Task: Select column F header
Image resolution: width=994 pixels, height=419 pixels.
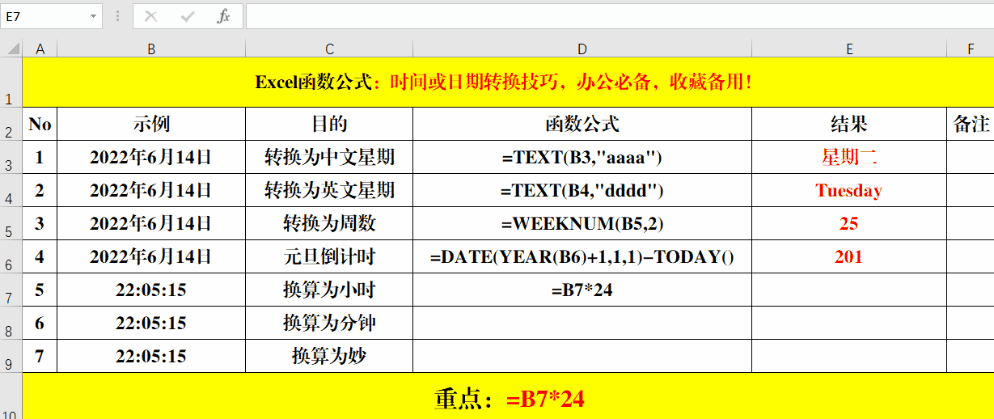Action: (x=971, y=49)
